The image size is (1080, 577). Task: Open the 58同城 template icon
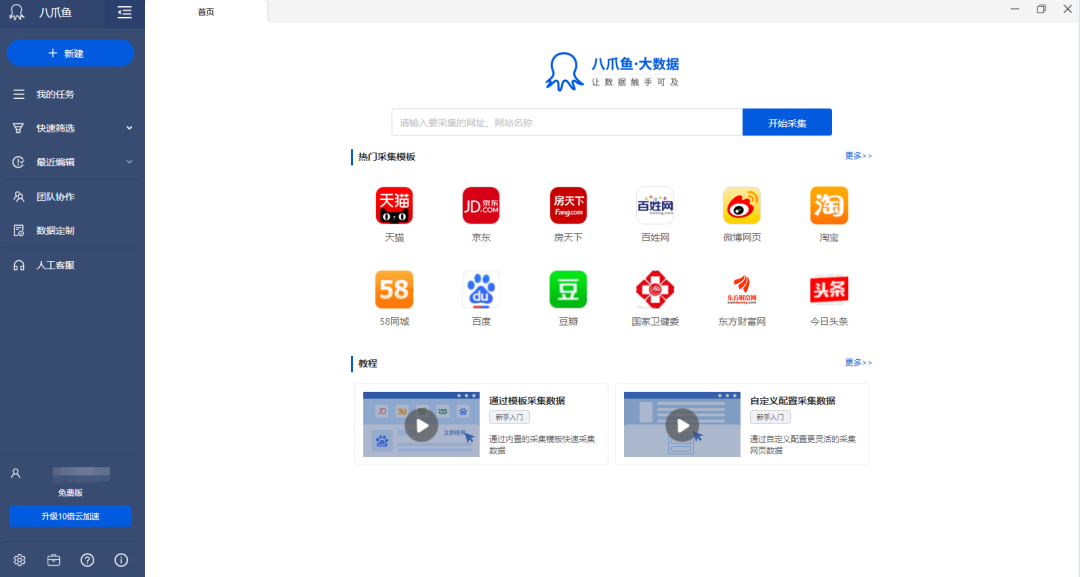(394, 289)
